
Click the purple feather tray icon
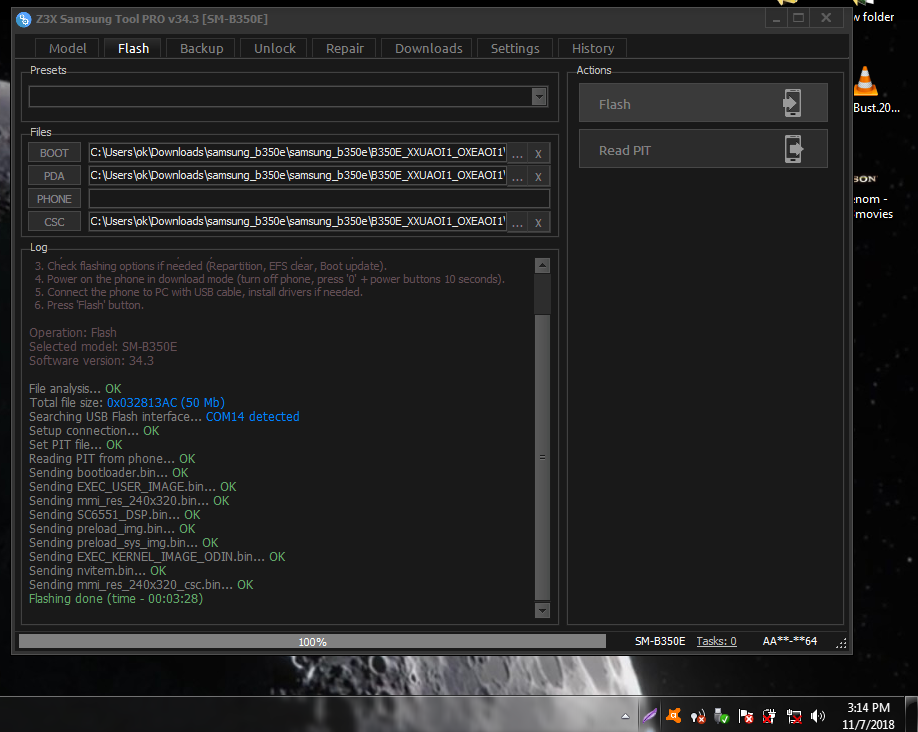point(649,716)
